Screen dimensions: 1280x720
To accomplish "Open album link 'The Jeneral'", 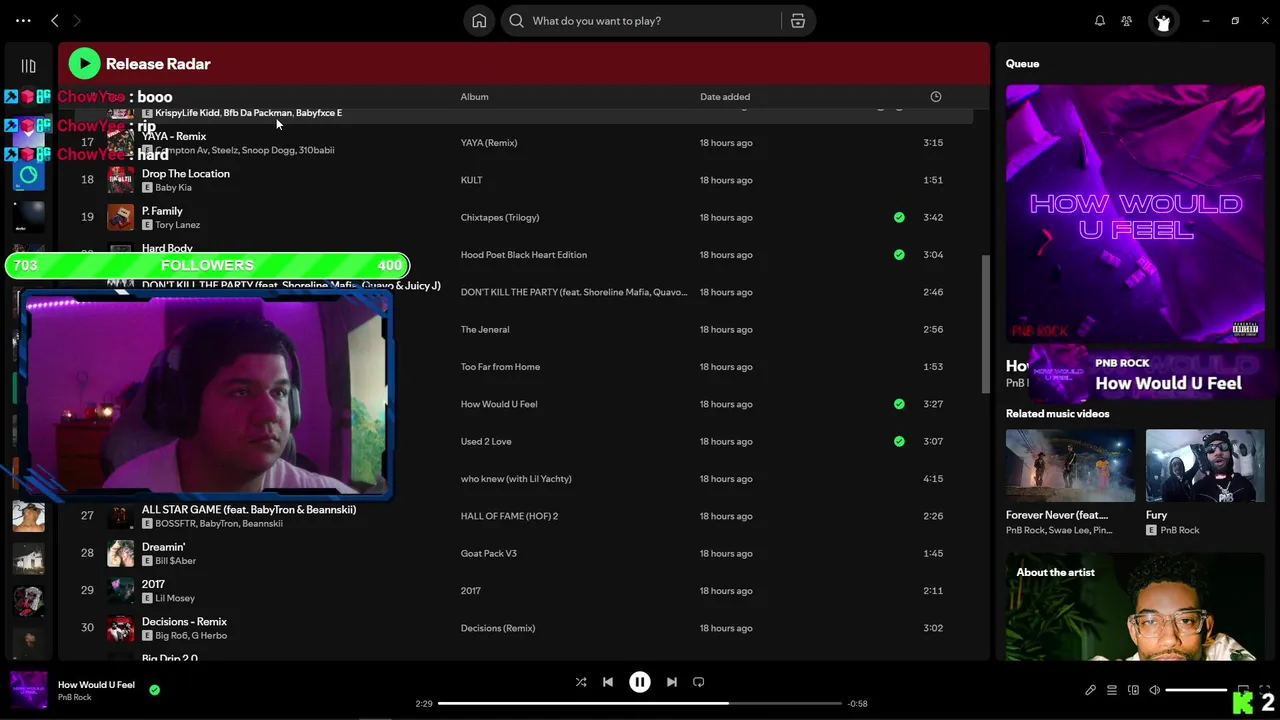I will coord(485,329).
